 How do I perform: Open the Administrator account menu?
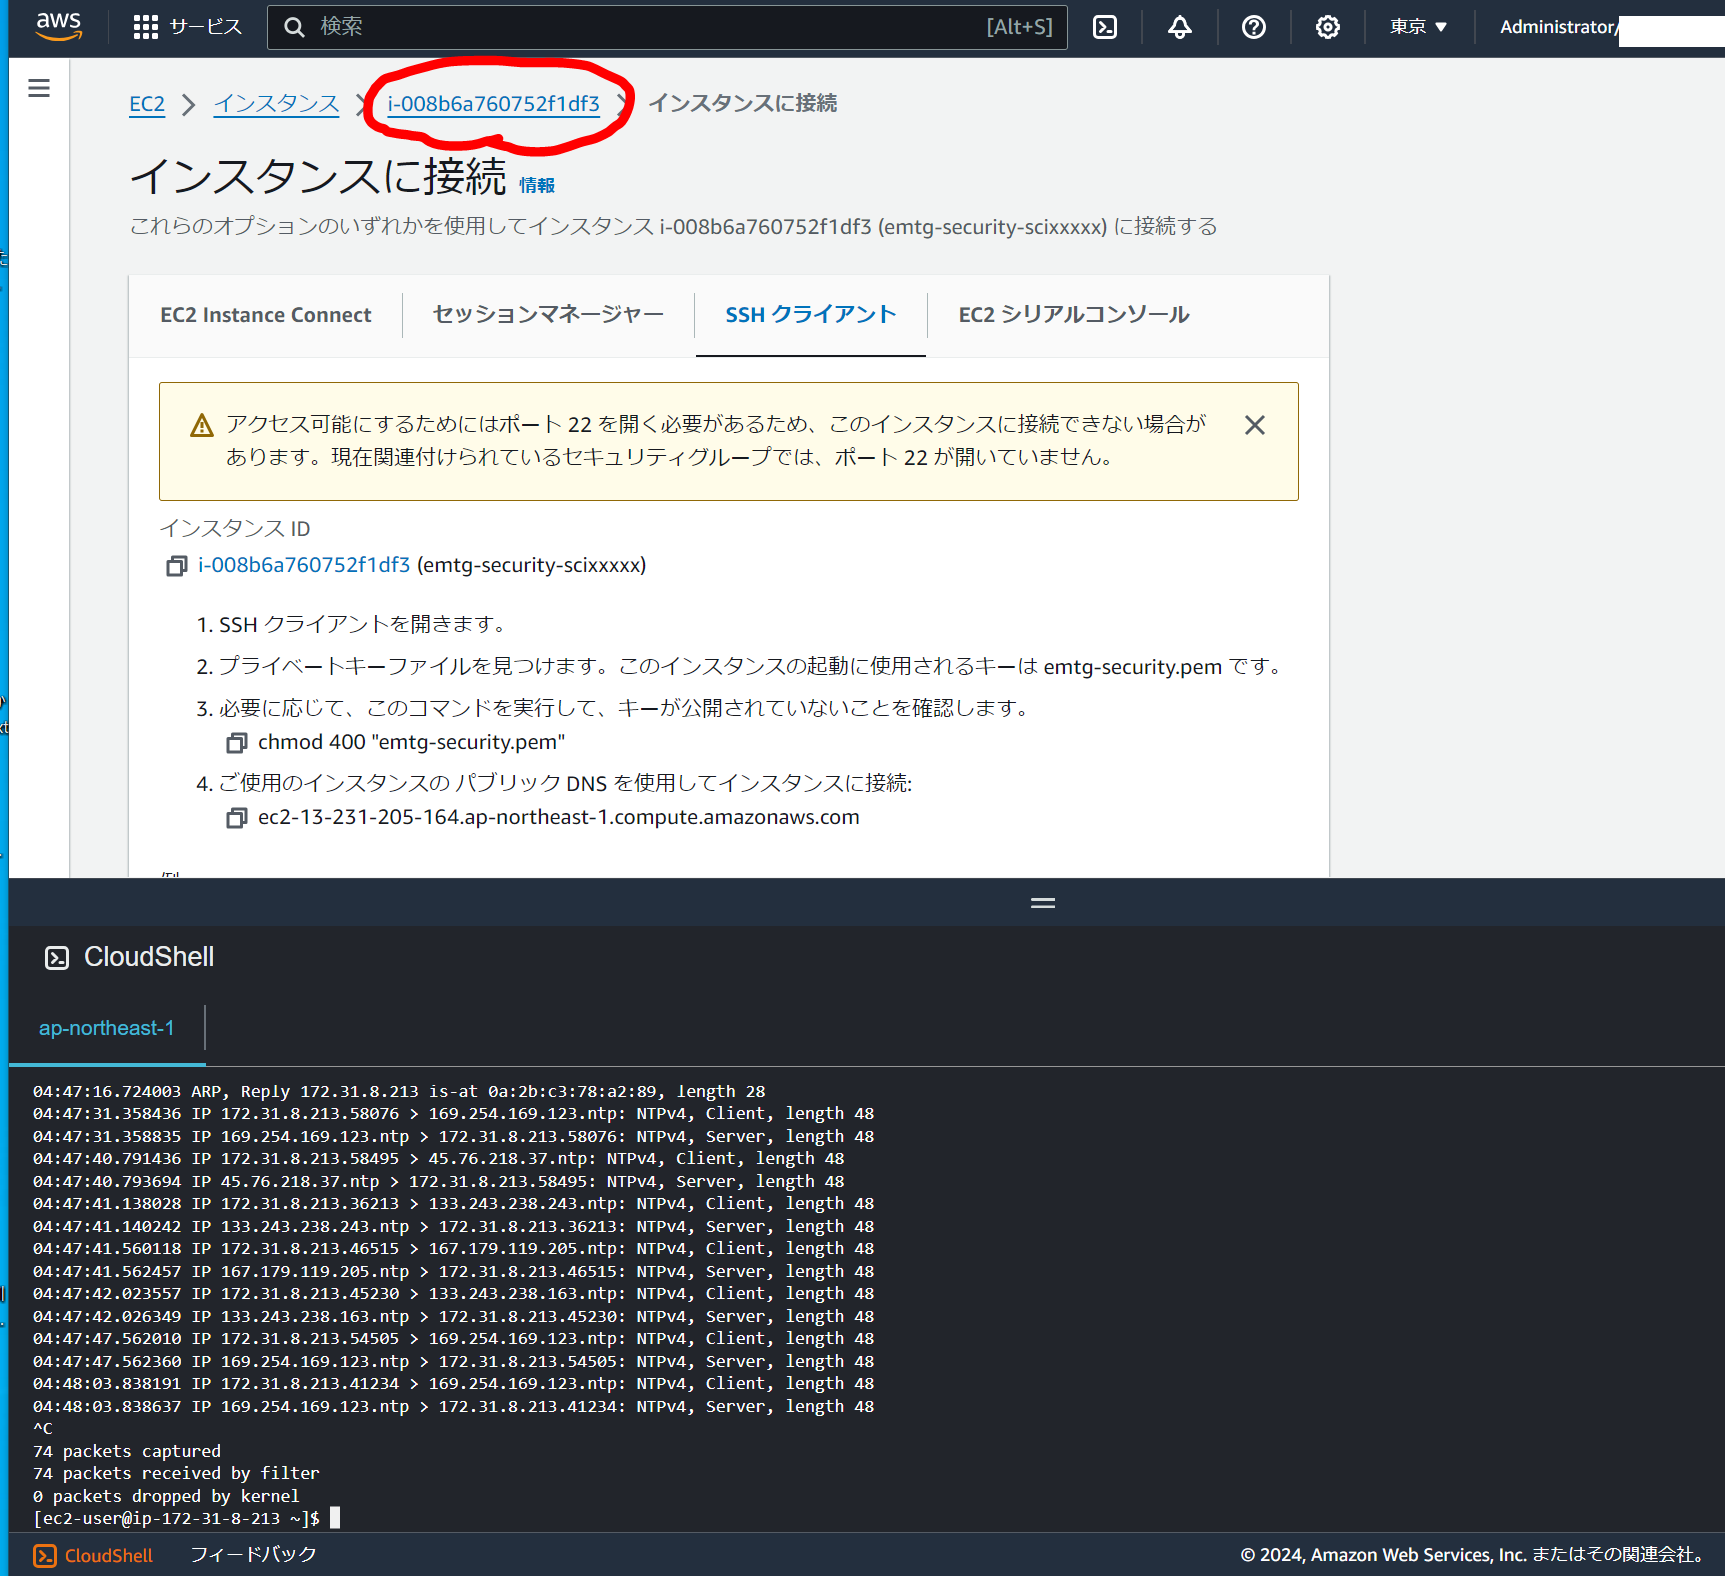[x=1558, y=27]
